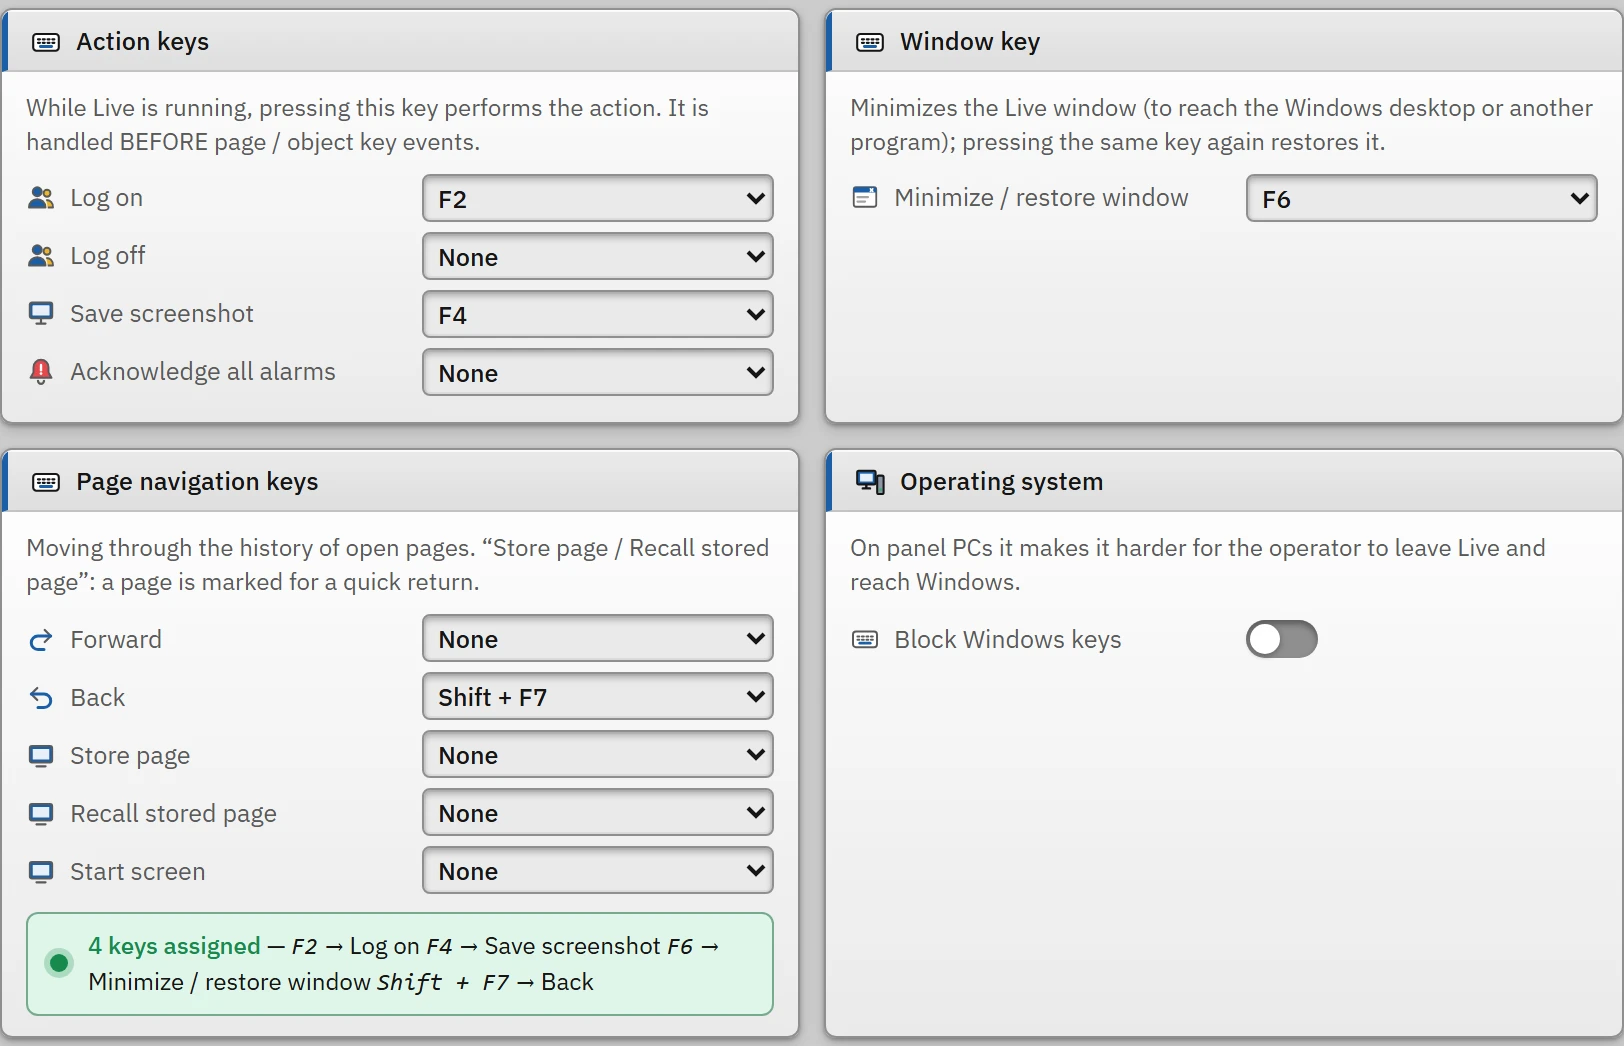This screenshot has height=1046, width=1624.
Task: Click the keyboard icon next to Block Windows keys
Action: 865,640
